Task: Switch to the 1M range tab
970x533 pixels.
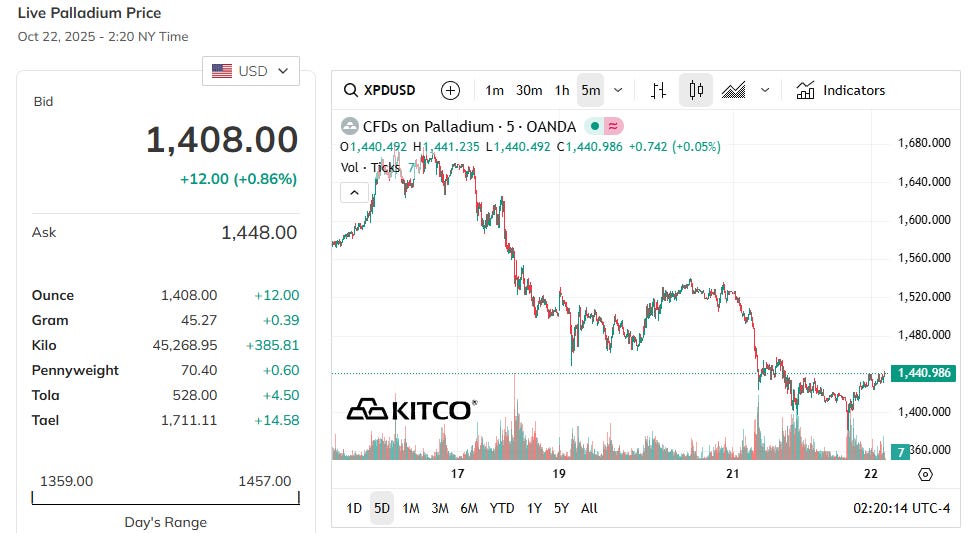Action: click(x=411, y=508)
